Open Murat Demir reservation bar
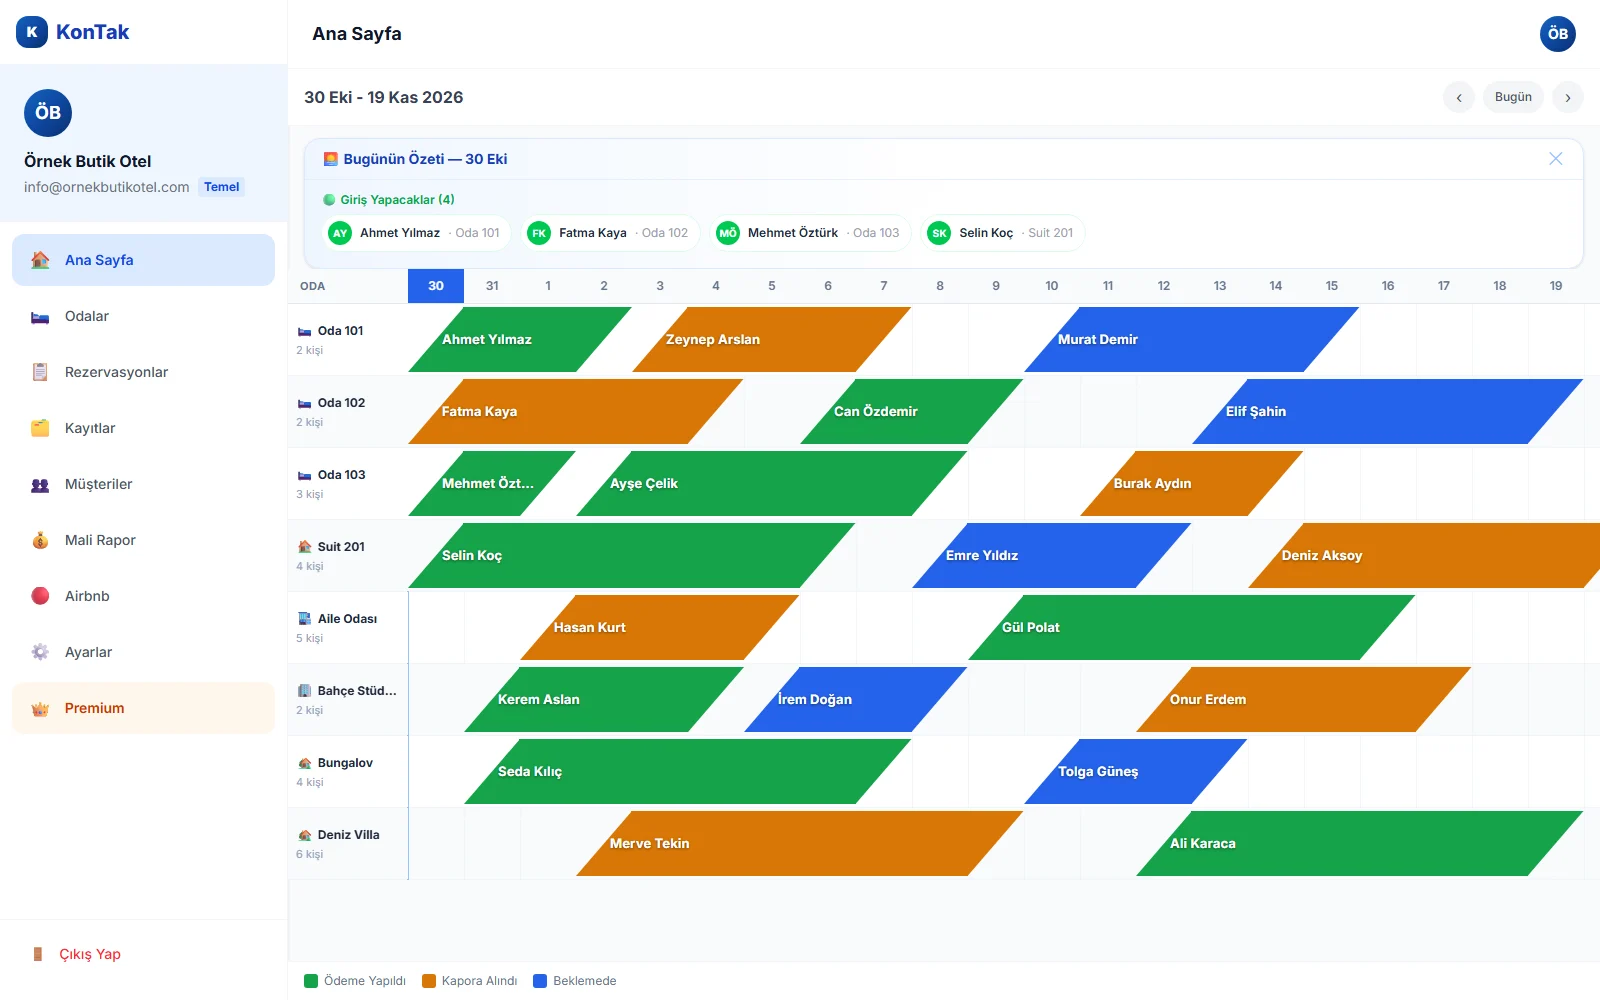Image resolution: width=1600 pixels, height=1000 pixels. click(1191, 339)
